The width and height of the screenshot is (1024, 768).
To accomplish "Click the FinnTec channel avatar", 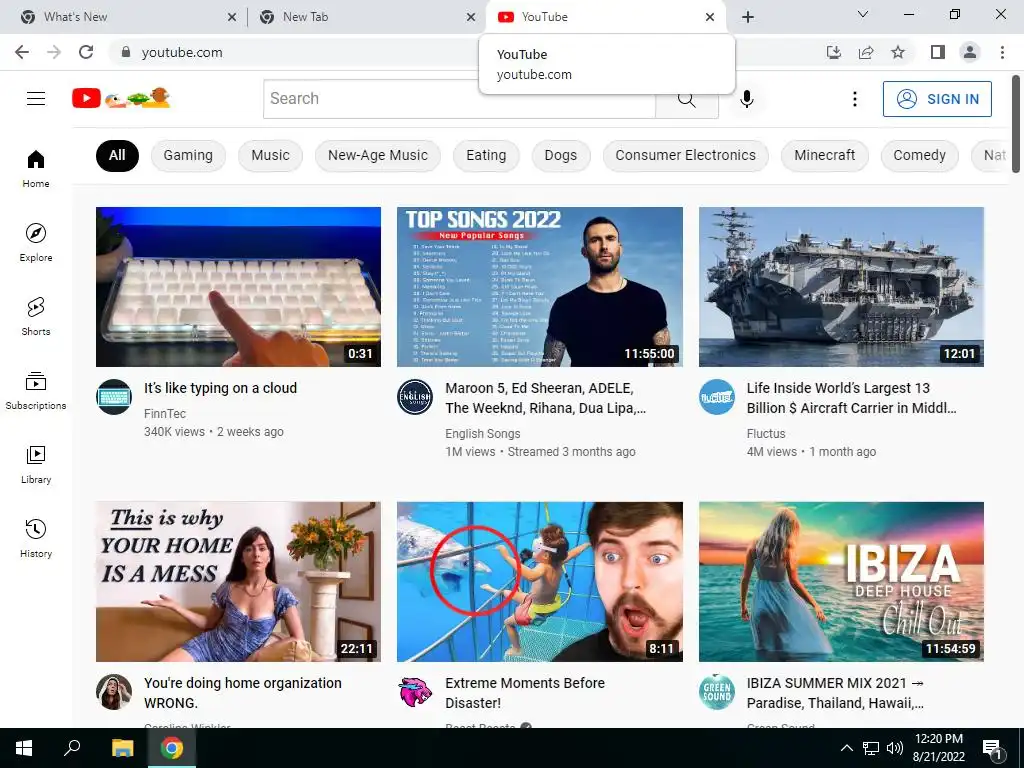I will pyautogui.click(x=114, y=396).
